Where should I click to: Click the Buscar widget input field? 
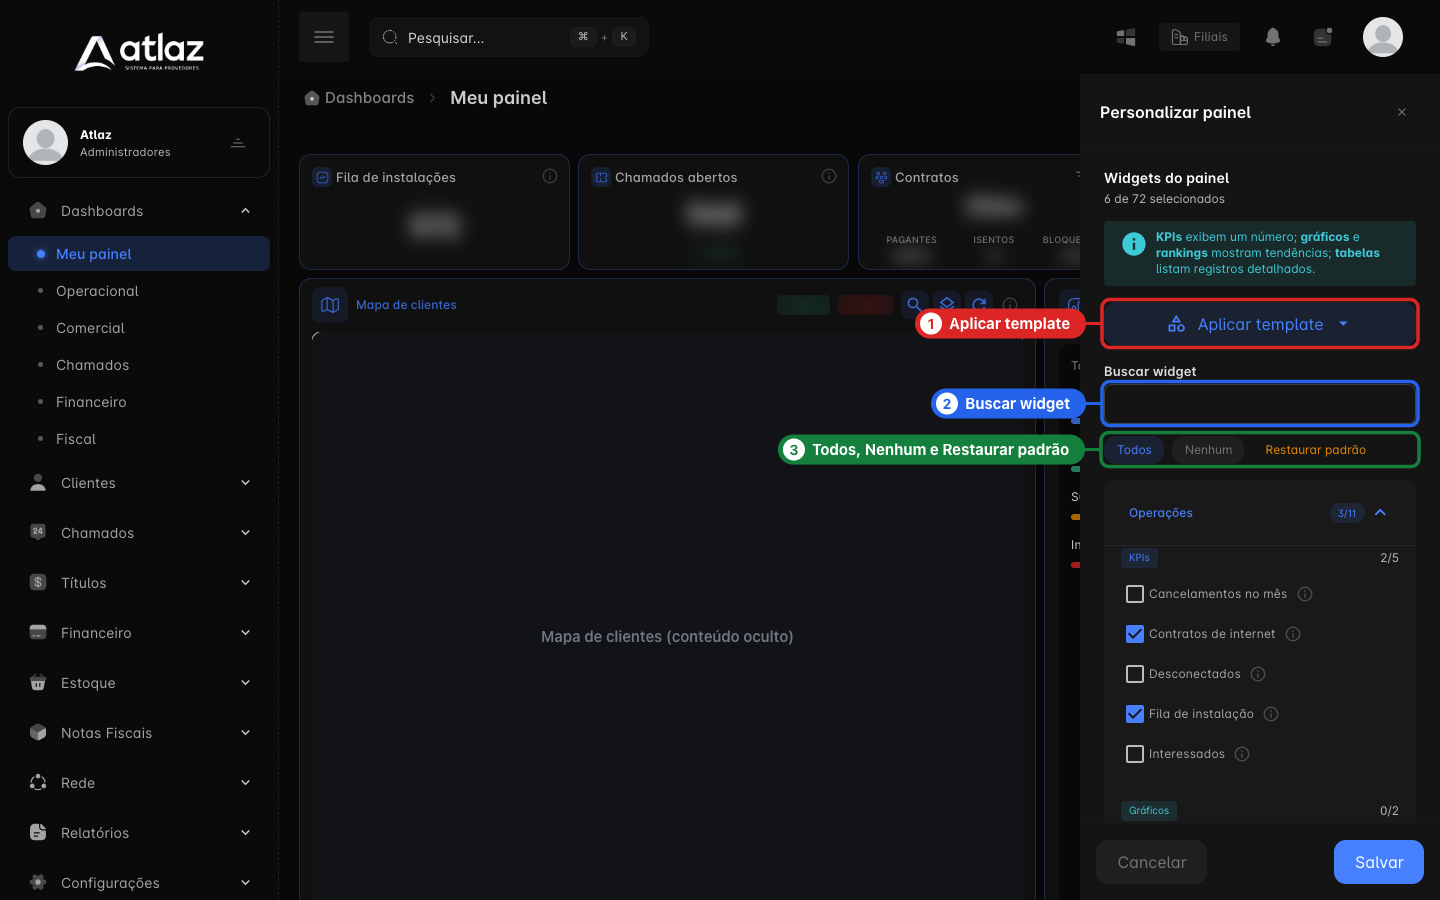[x=1260, y=404]
